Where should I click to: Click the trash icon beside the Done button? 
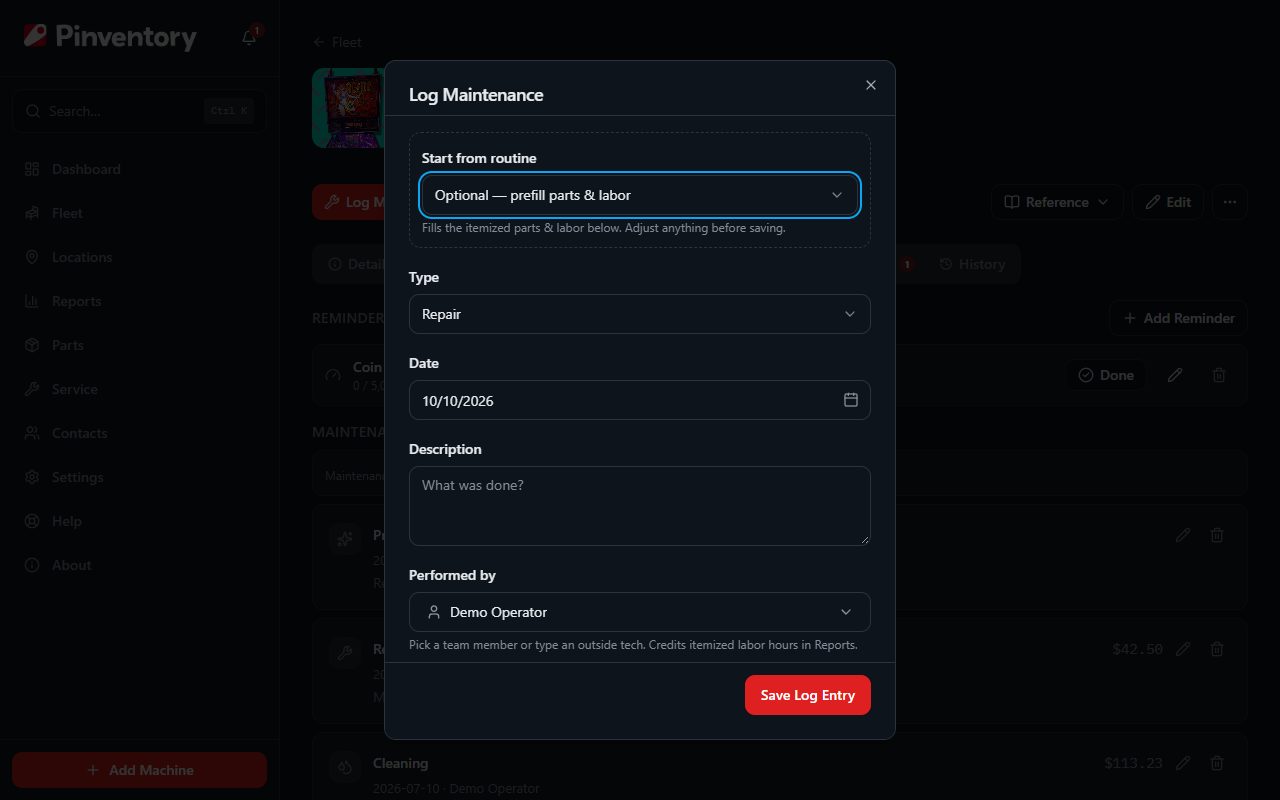pyautogui.click(x=1219, y=375)
